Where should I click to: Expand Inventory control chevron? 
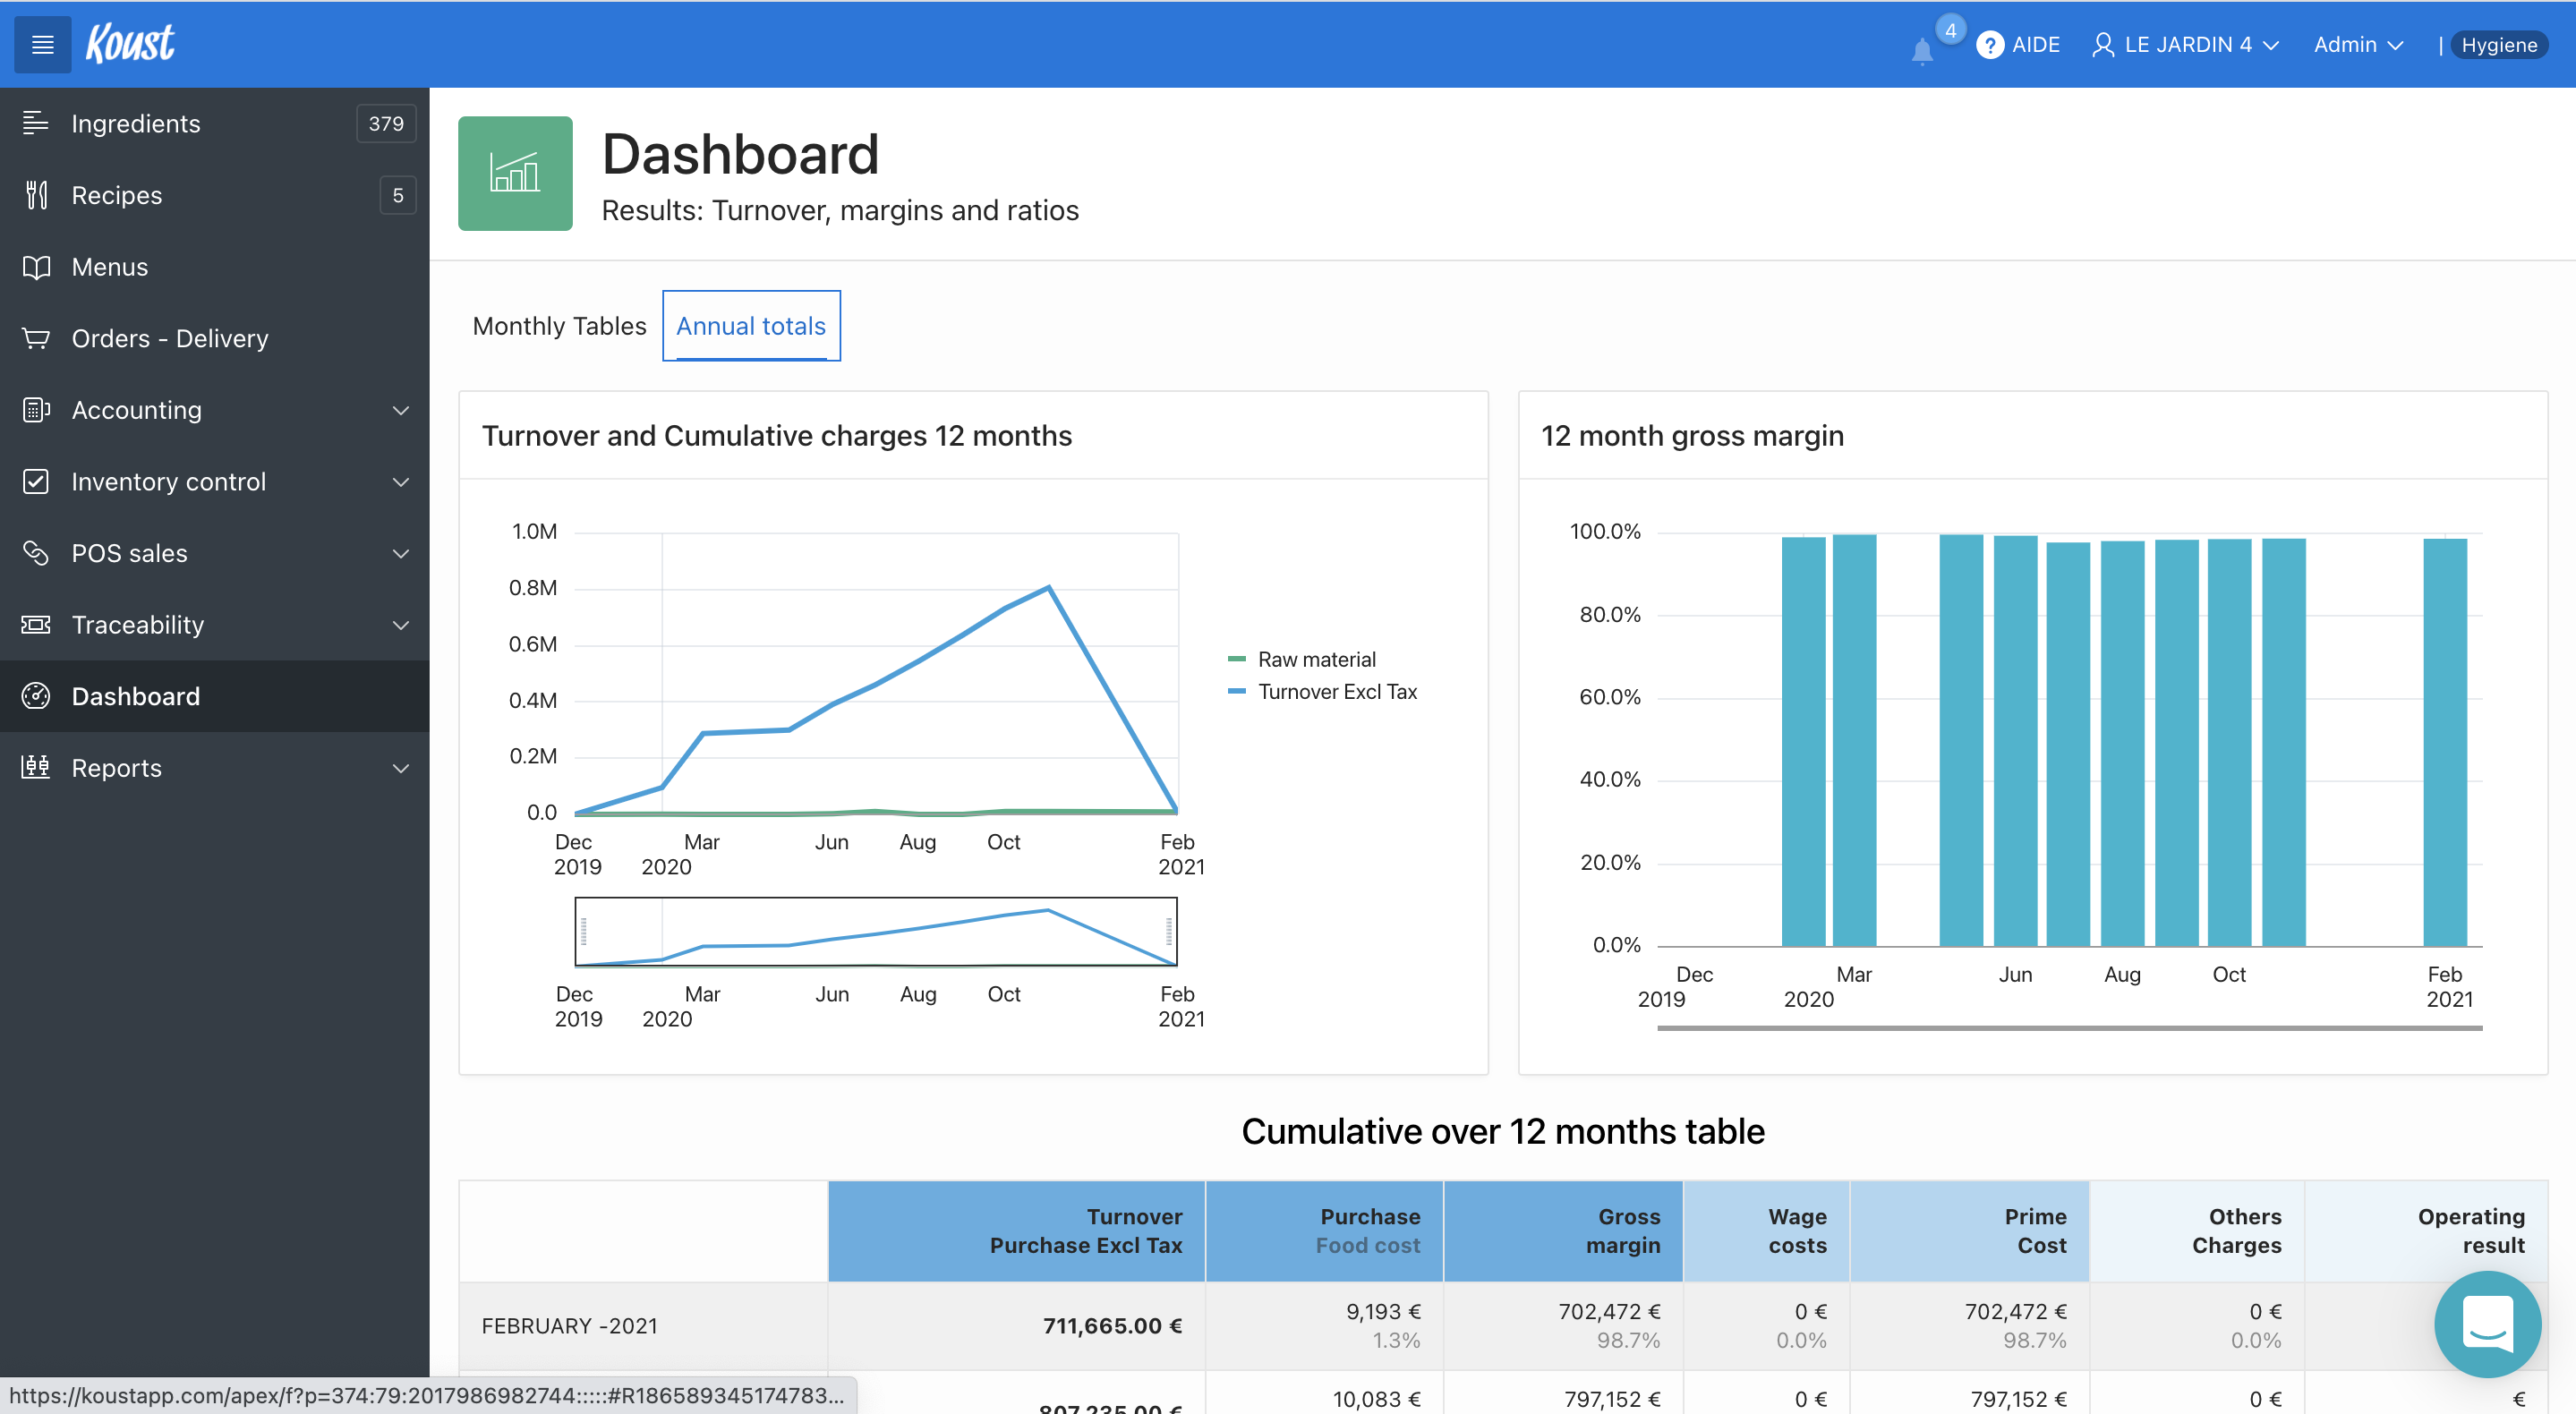coord(400,482)
